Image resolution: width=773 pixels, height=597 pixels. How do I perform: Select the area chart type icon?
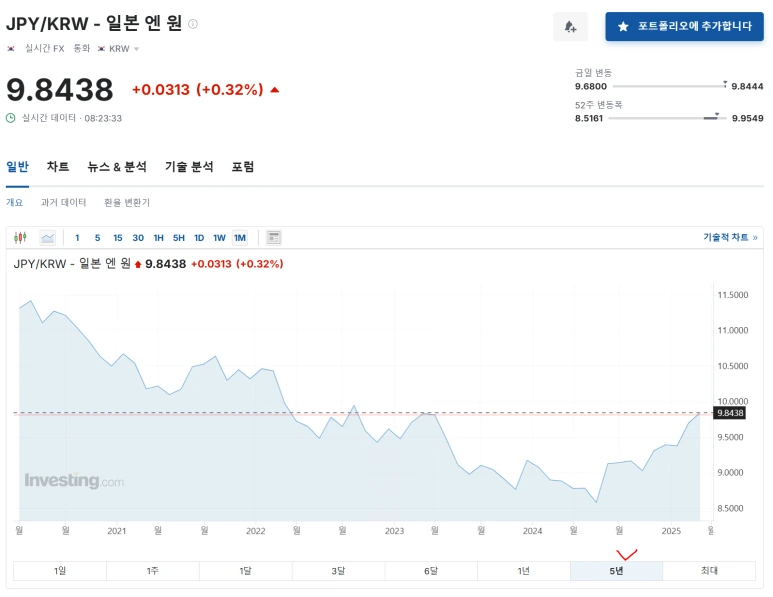coord(48,238)
